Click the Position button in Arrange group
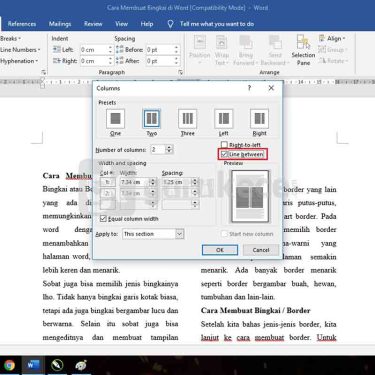Image resolution: width=375 pixels, height=375 pixels. click(x=200, y=50)
